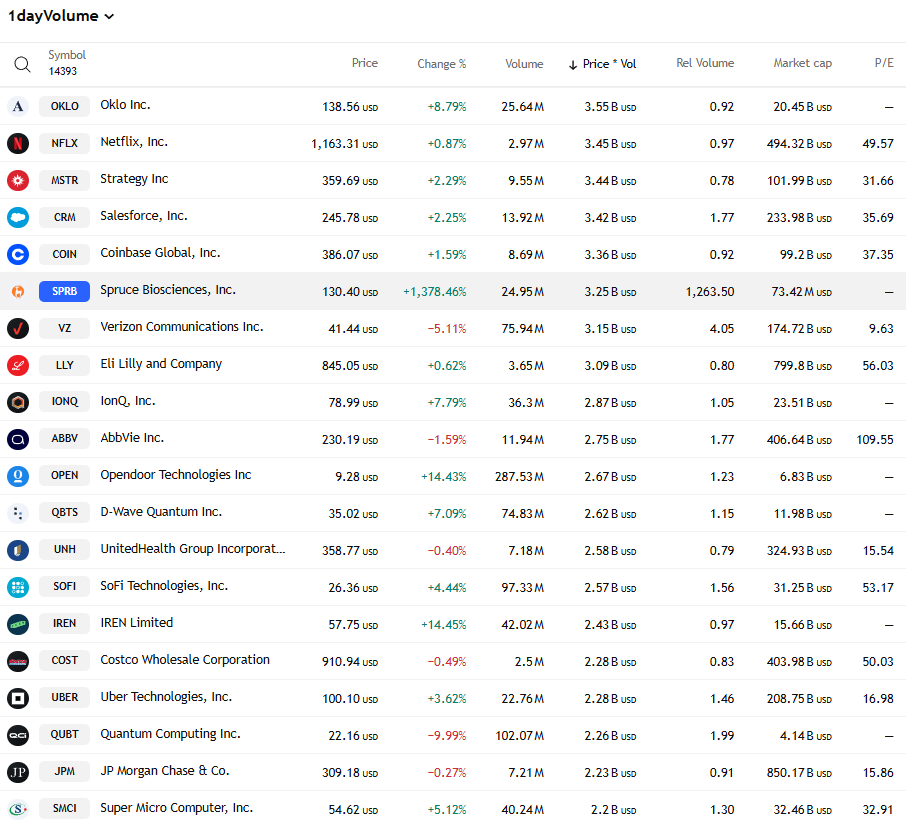
Task: Sort by Market cap column header
Action: pos(803,64)
